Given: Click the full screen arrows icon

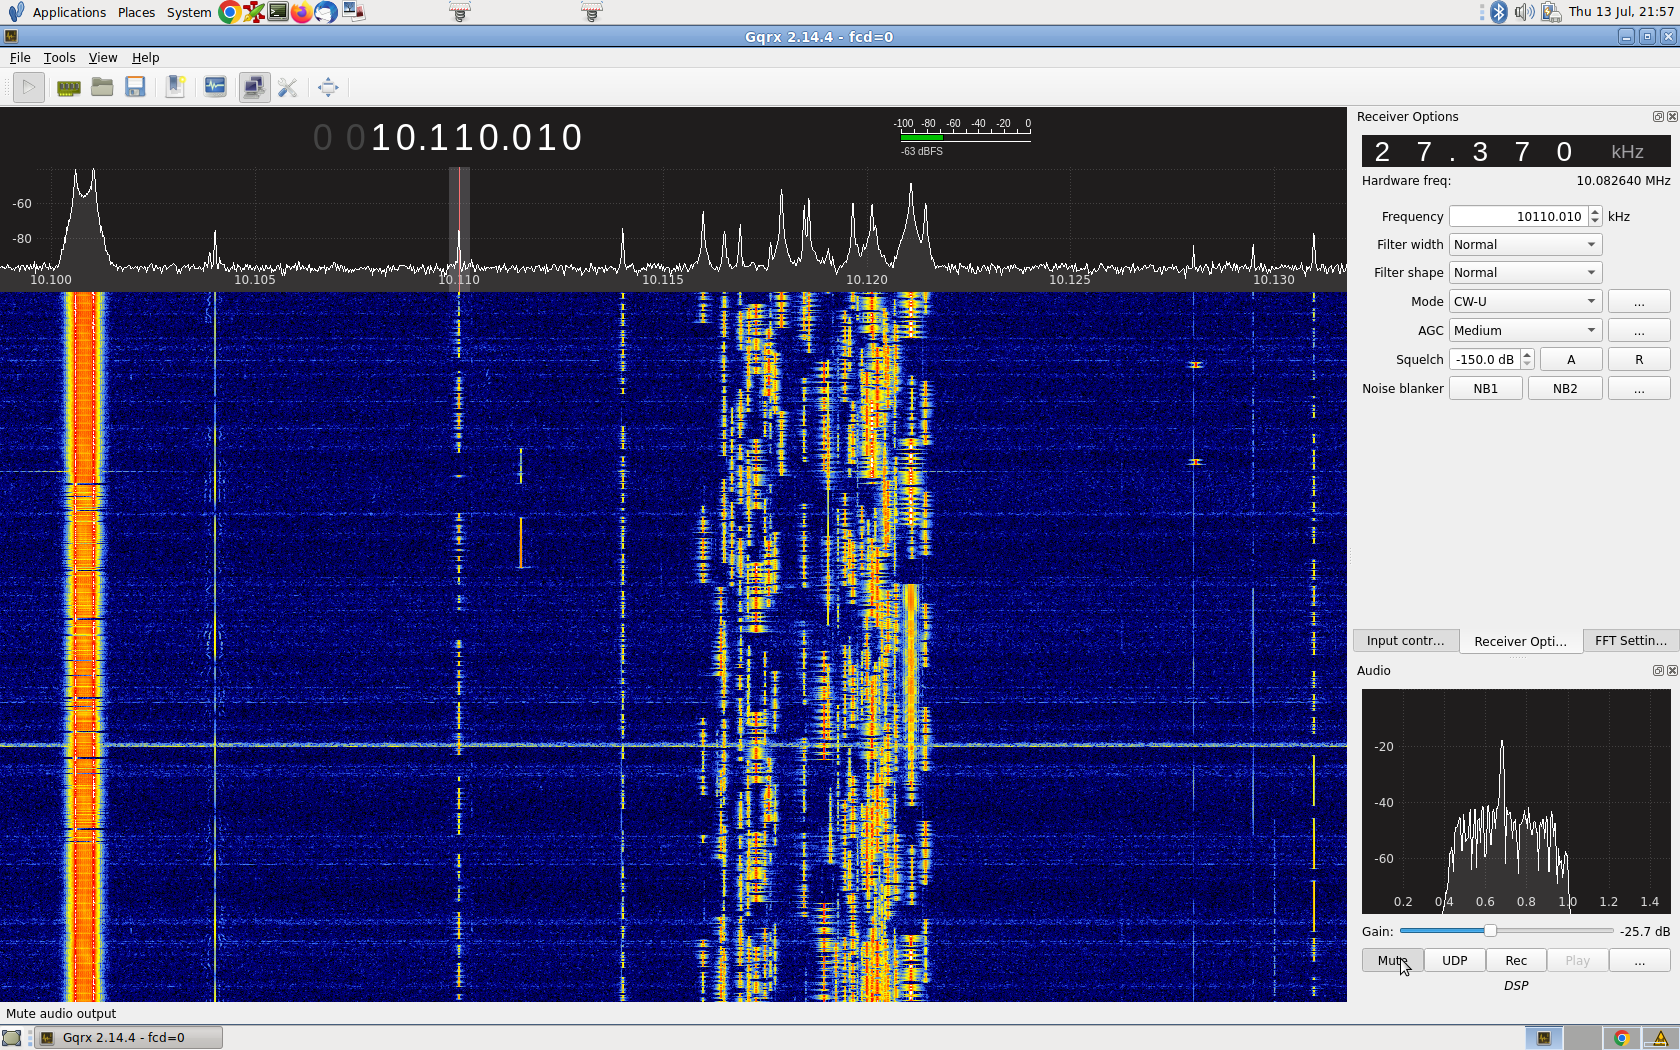Looking at the screenshot, I should click(x=328, y=88).
